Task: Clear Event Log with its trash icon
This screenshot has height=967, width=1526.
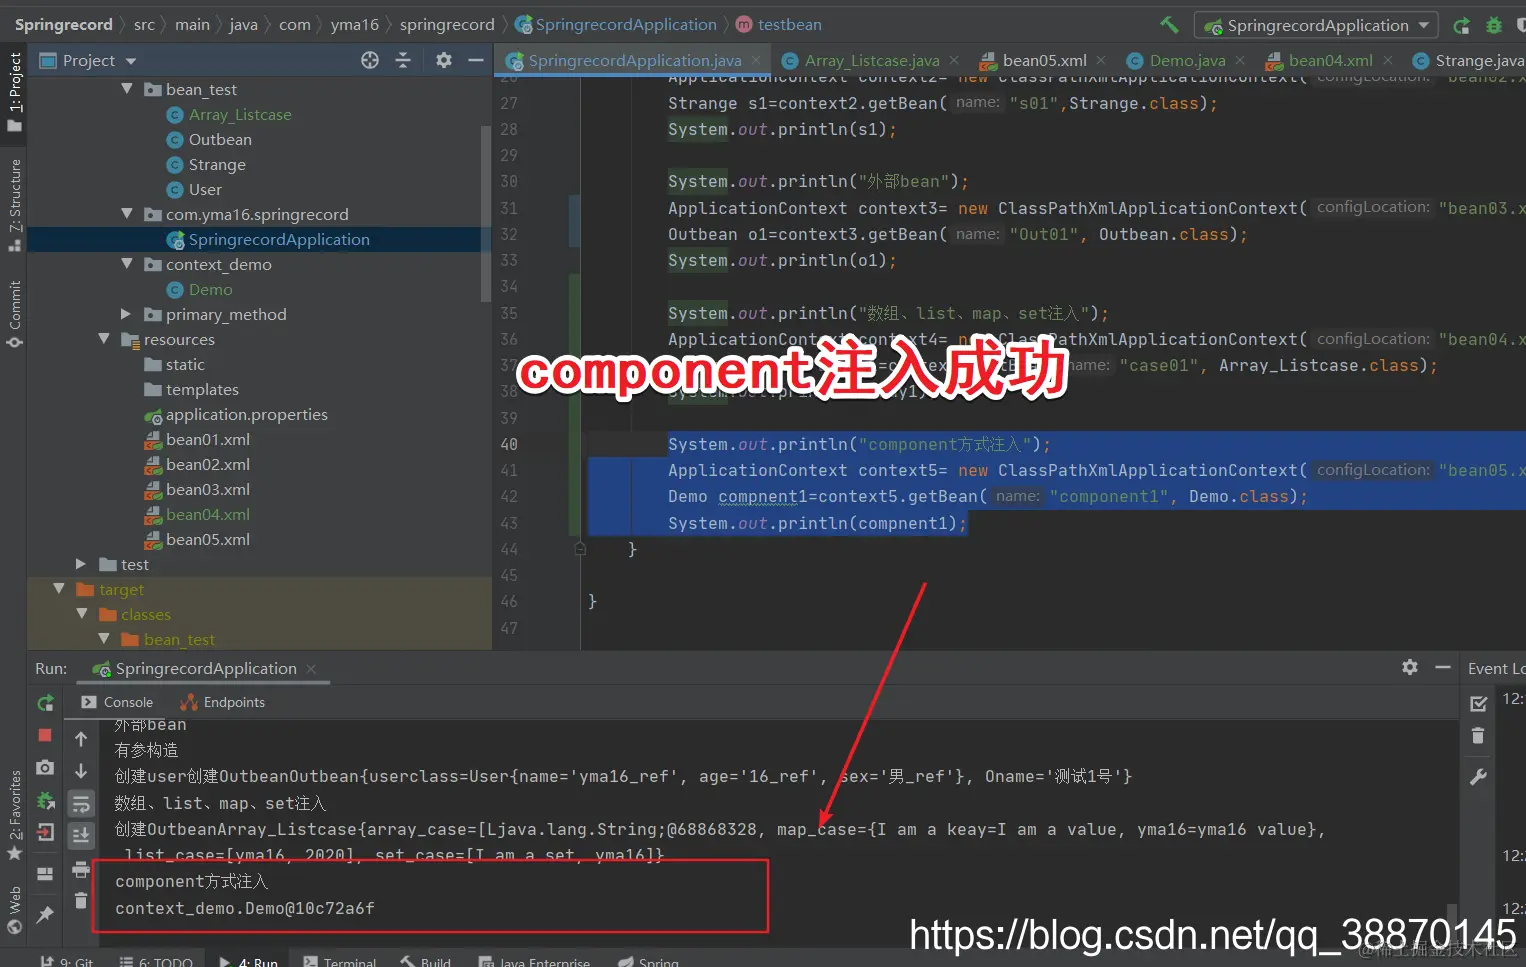Action: pyautogui.click(x=1478, y=736)
